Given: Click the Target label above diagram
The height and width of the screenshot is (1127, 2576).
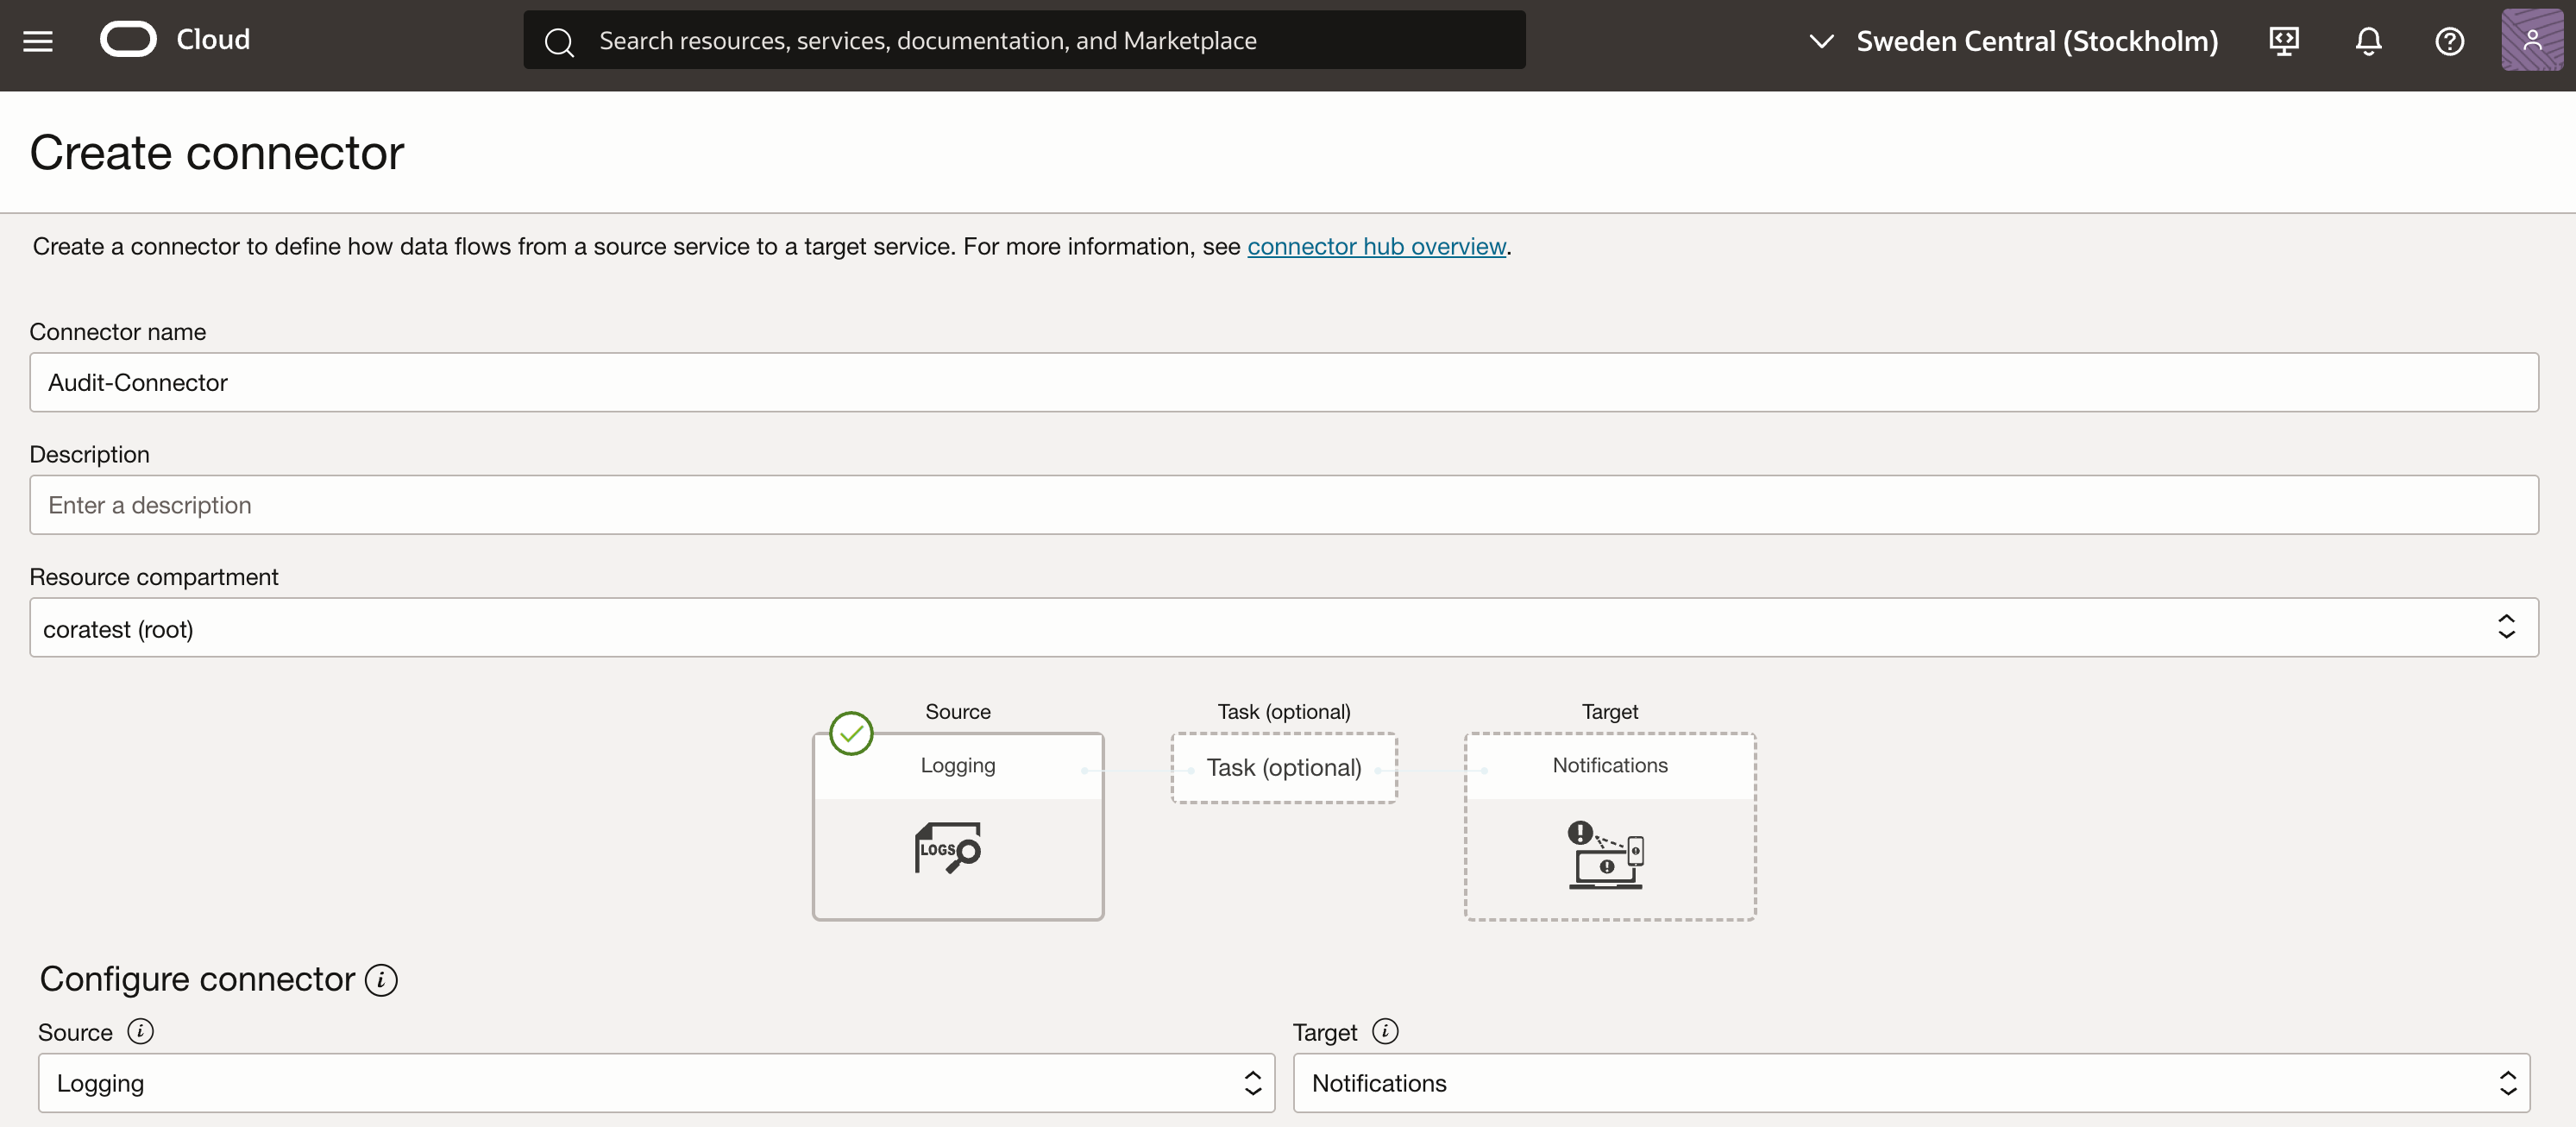Looking at the screenshot, I should 1610,711.
